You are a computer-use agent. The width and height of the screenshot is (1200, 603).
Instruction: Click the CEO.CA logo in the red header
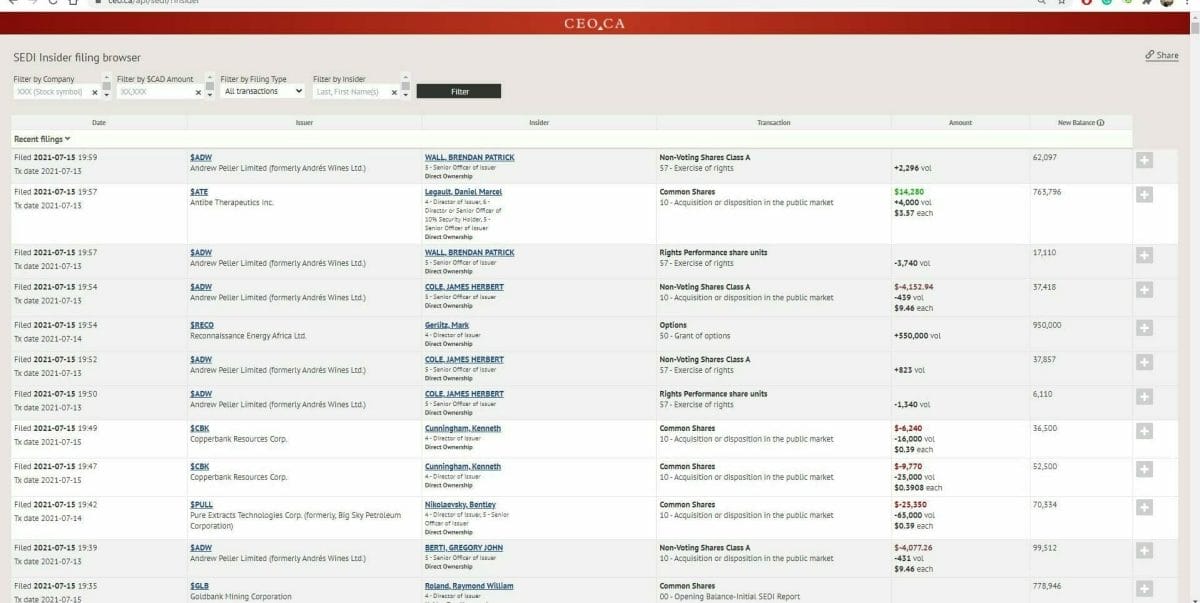coord(595,24)
